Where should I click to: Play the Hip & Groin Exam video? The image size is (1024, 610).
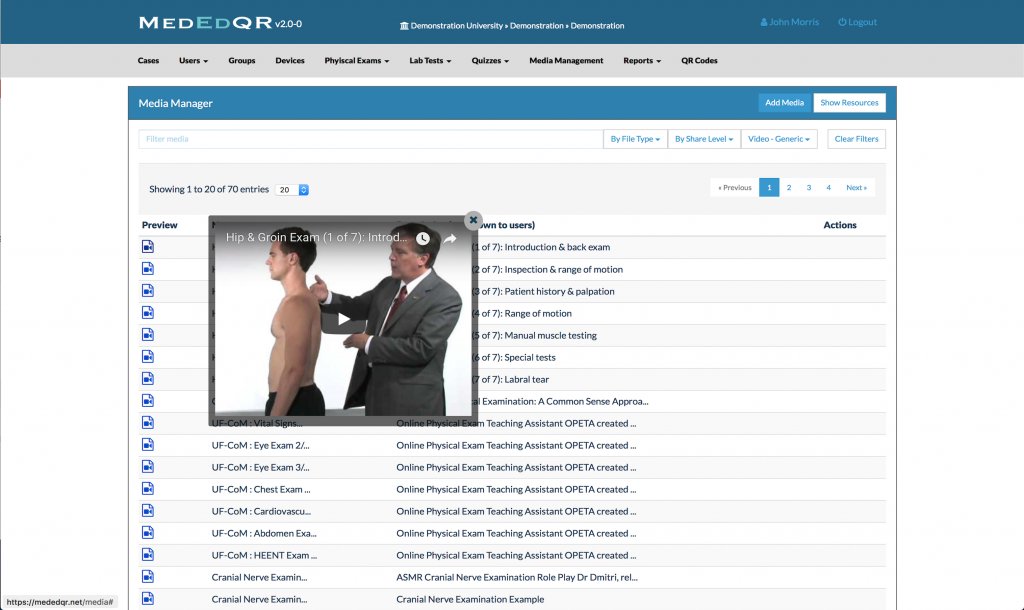344,319
